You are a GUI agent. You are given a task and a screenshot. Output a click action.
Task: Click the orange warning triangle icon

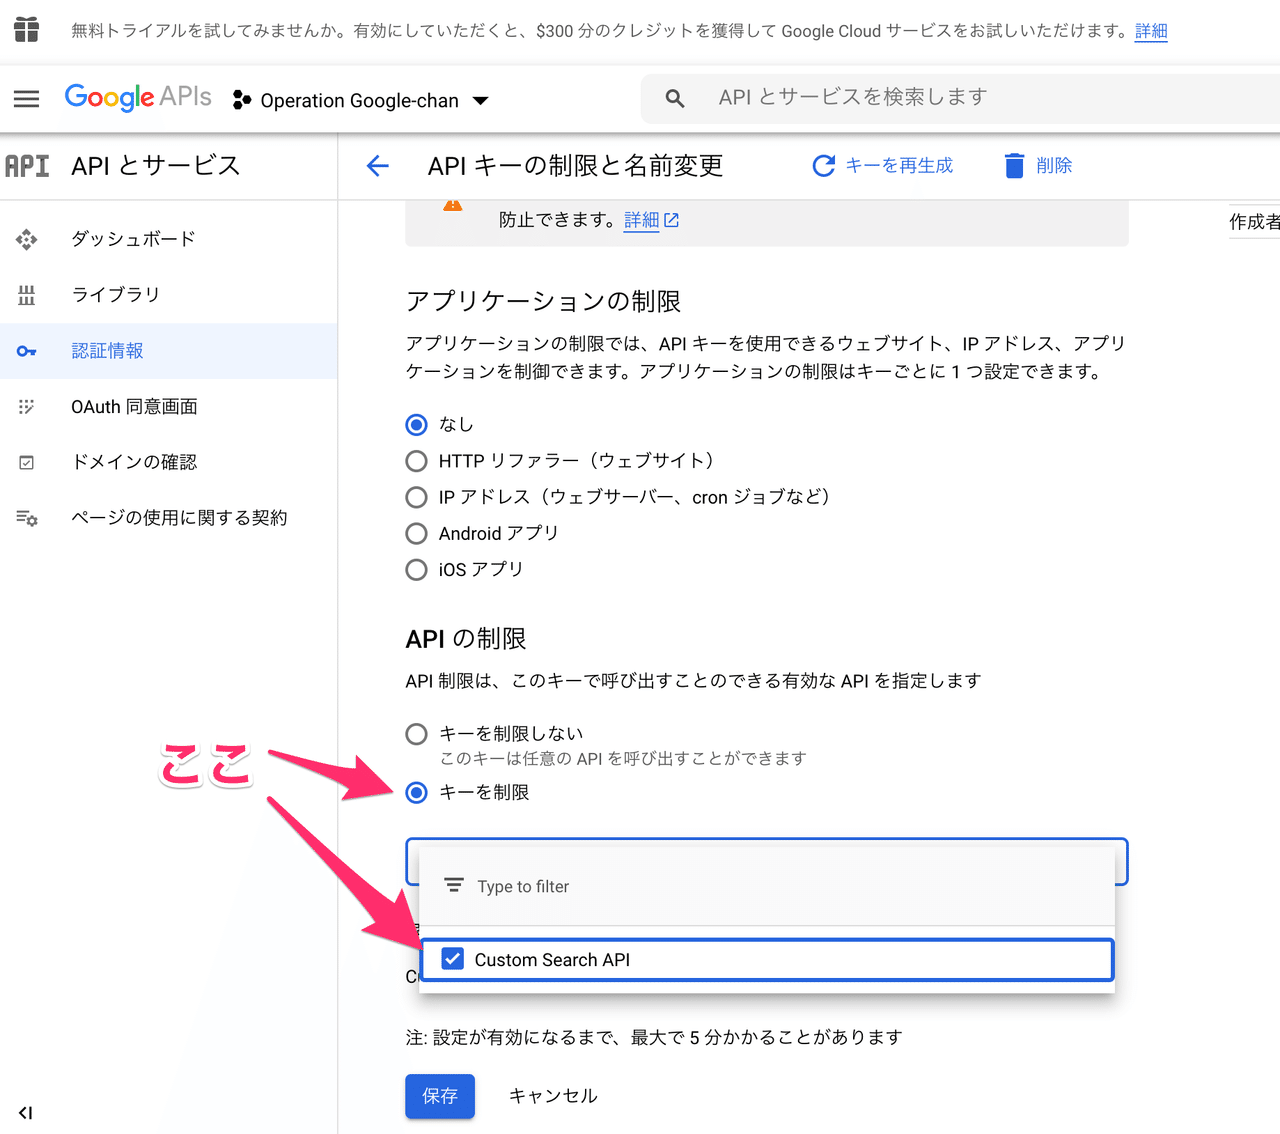453,204
